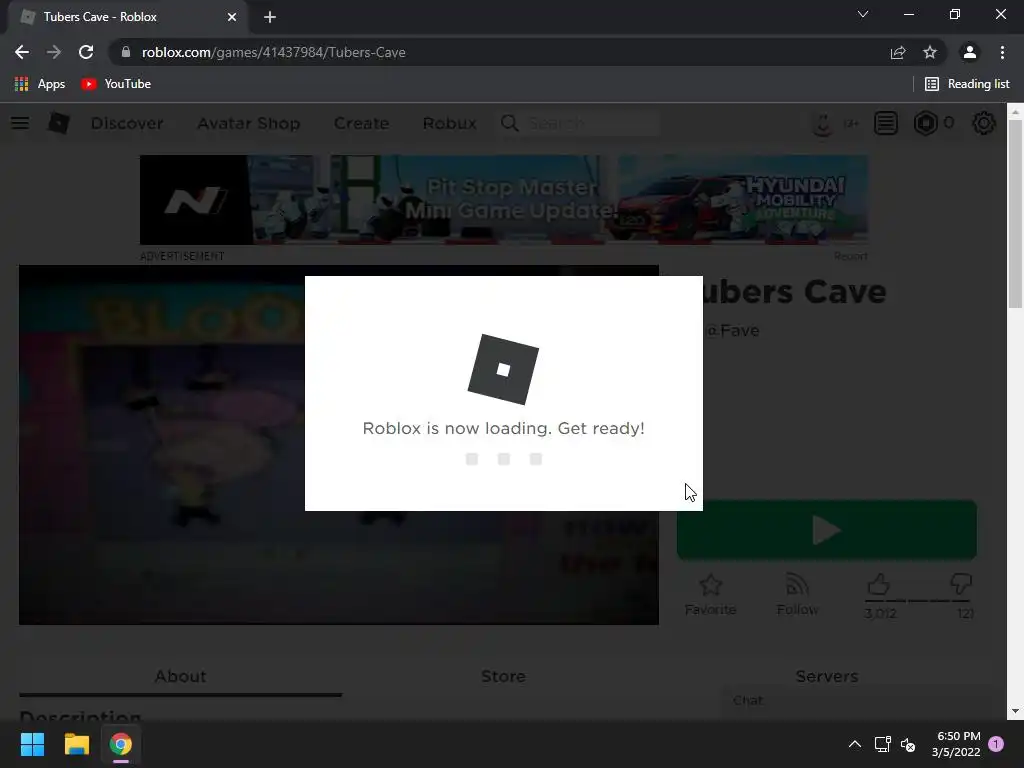This screenshot has width=1024, height=768.
Task: Open the Discover menu item
Action: point(127,123)
